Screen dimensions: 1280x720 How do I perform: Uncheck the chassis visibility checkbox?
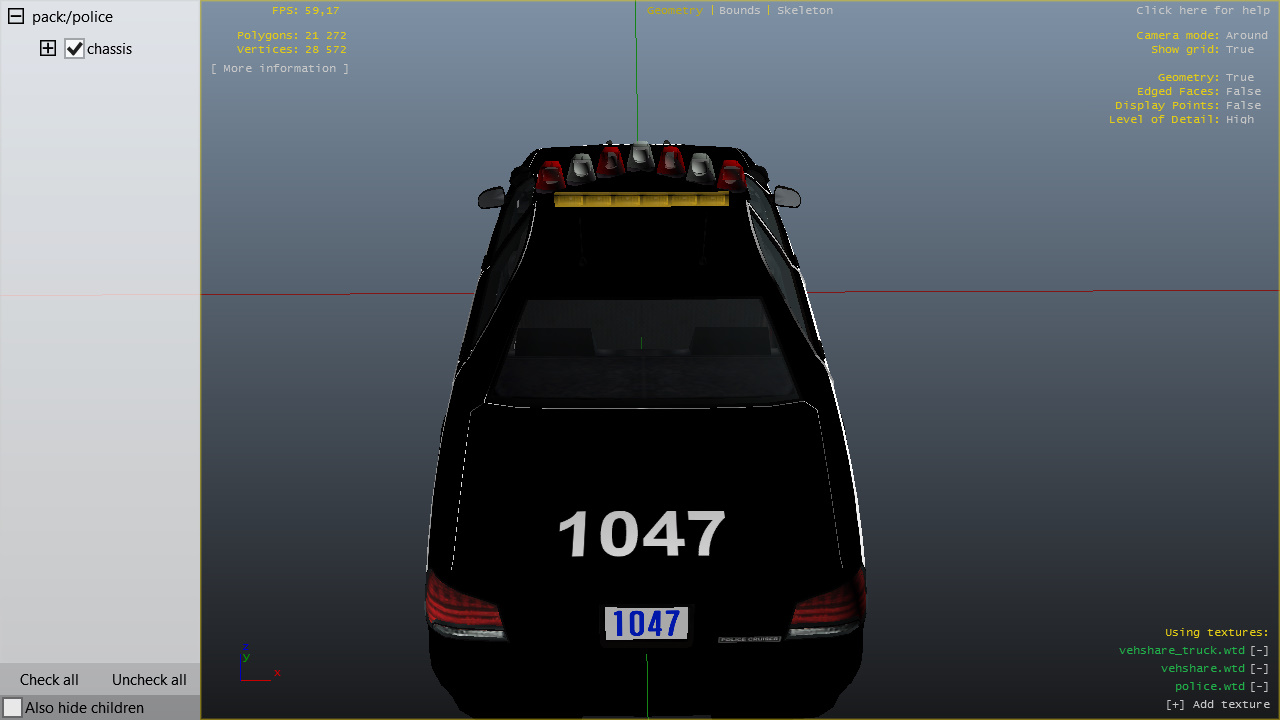pos(74,48)
